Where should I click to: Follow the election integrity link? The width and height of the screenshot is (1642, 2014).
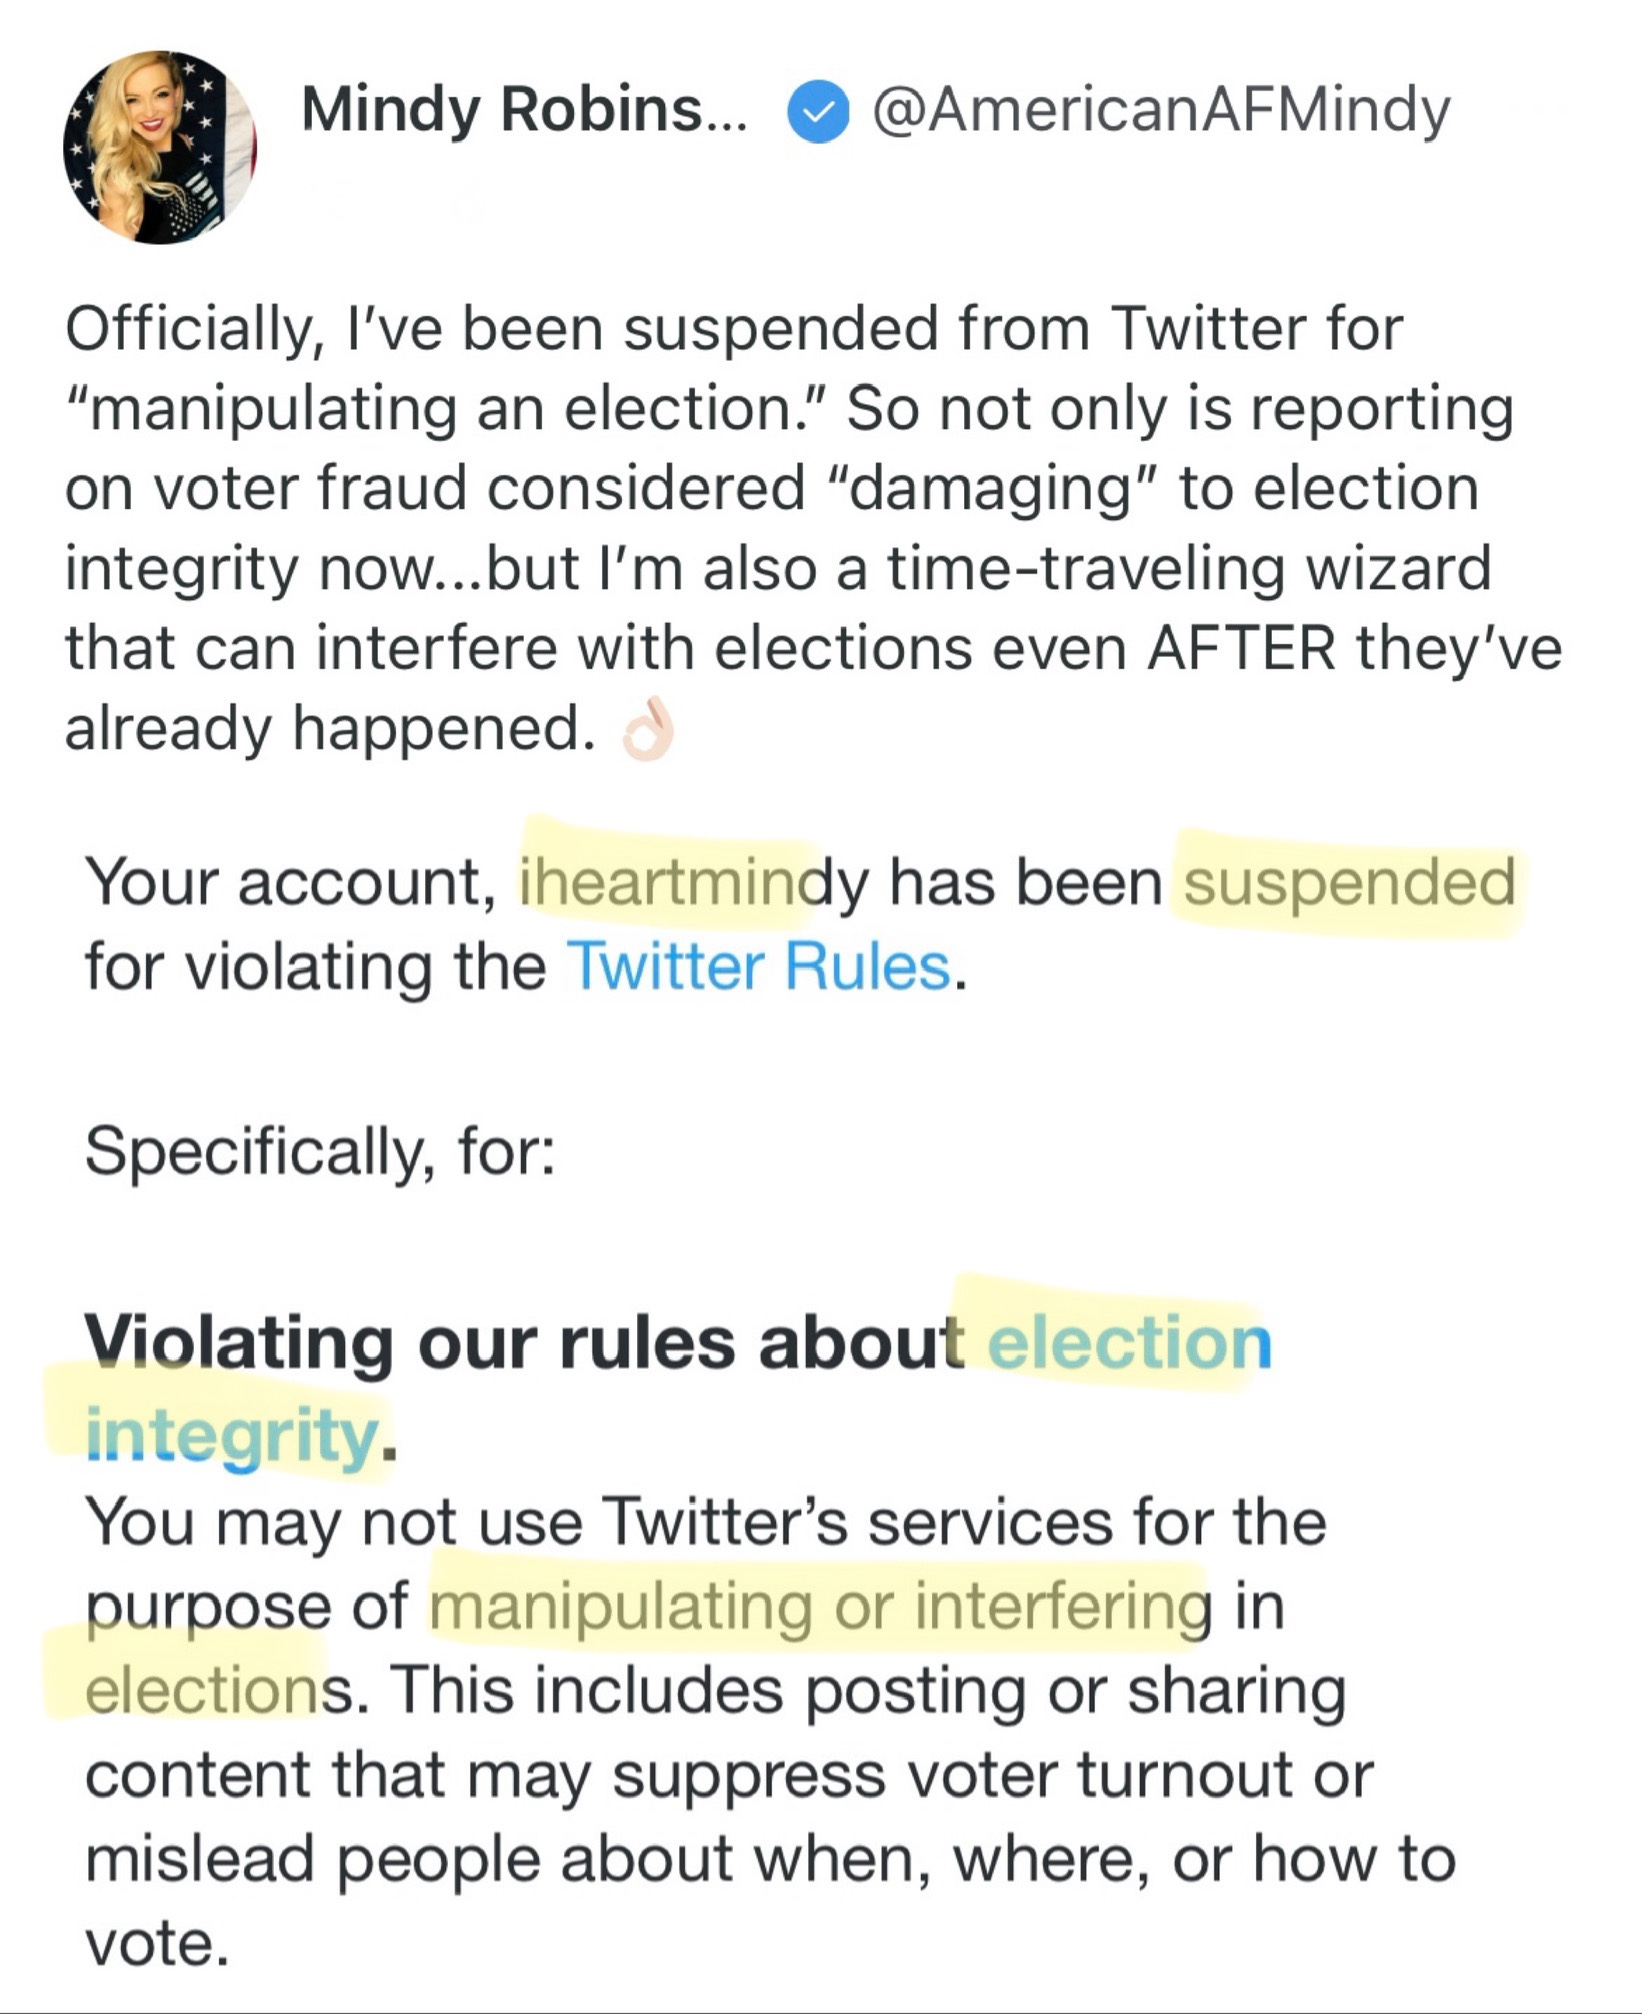(x=1128, y=1343)
